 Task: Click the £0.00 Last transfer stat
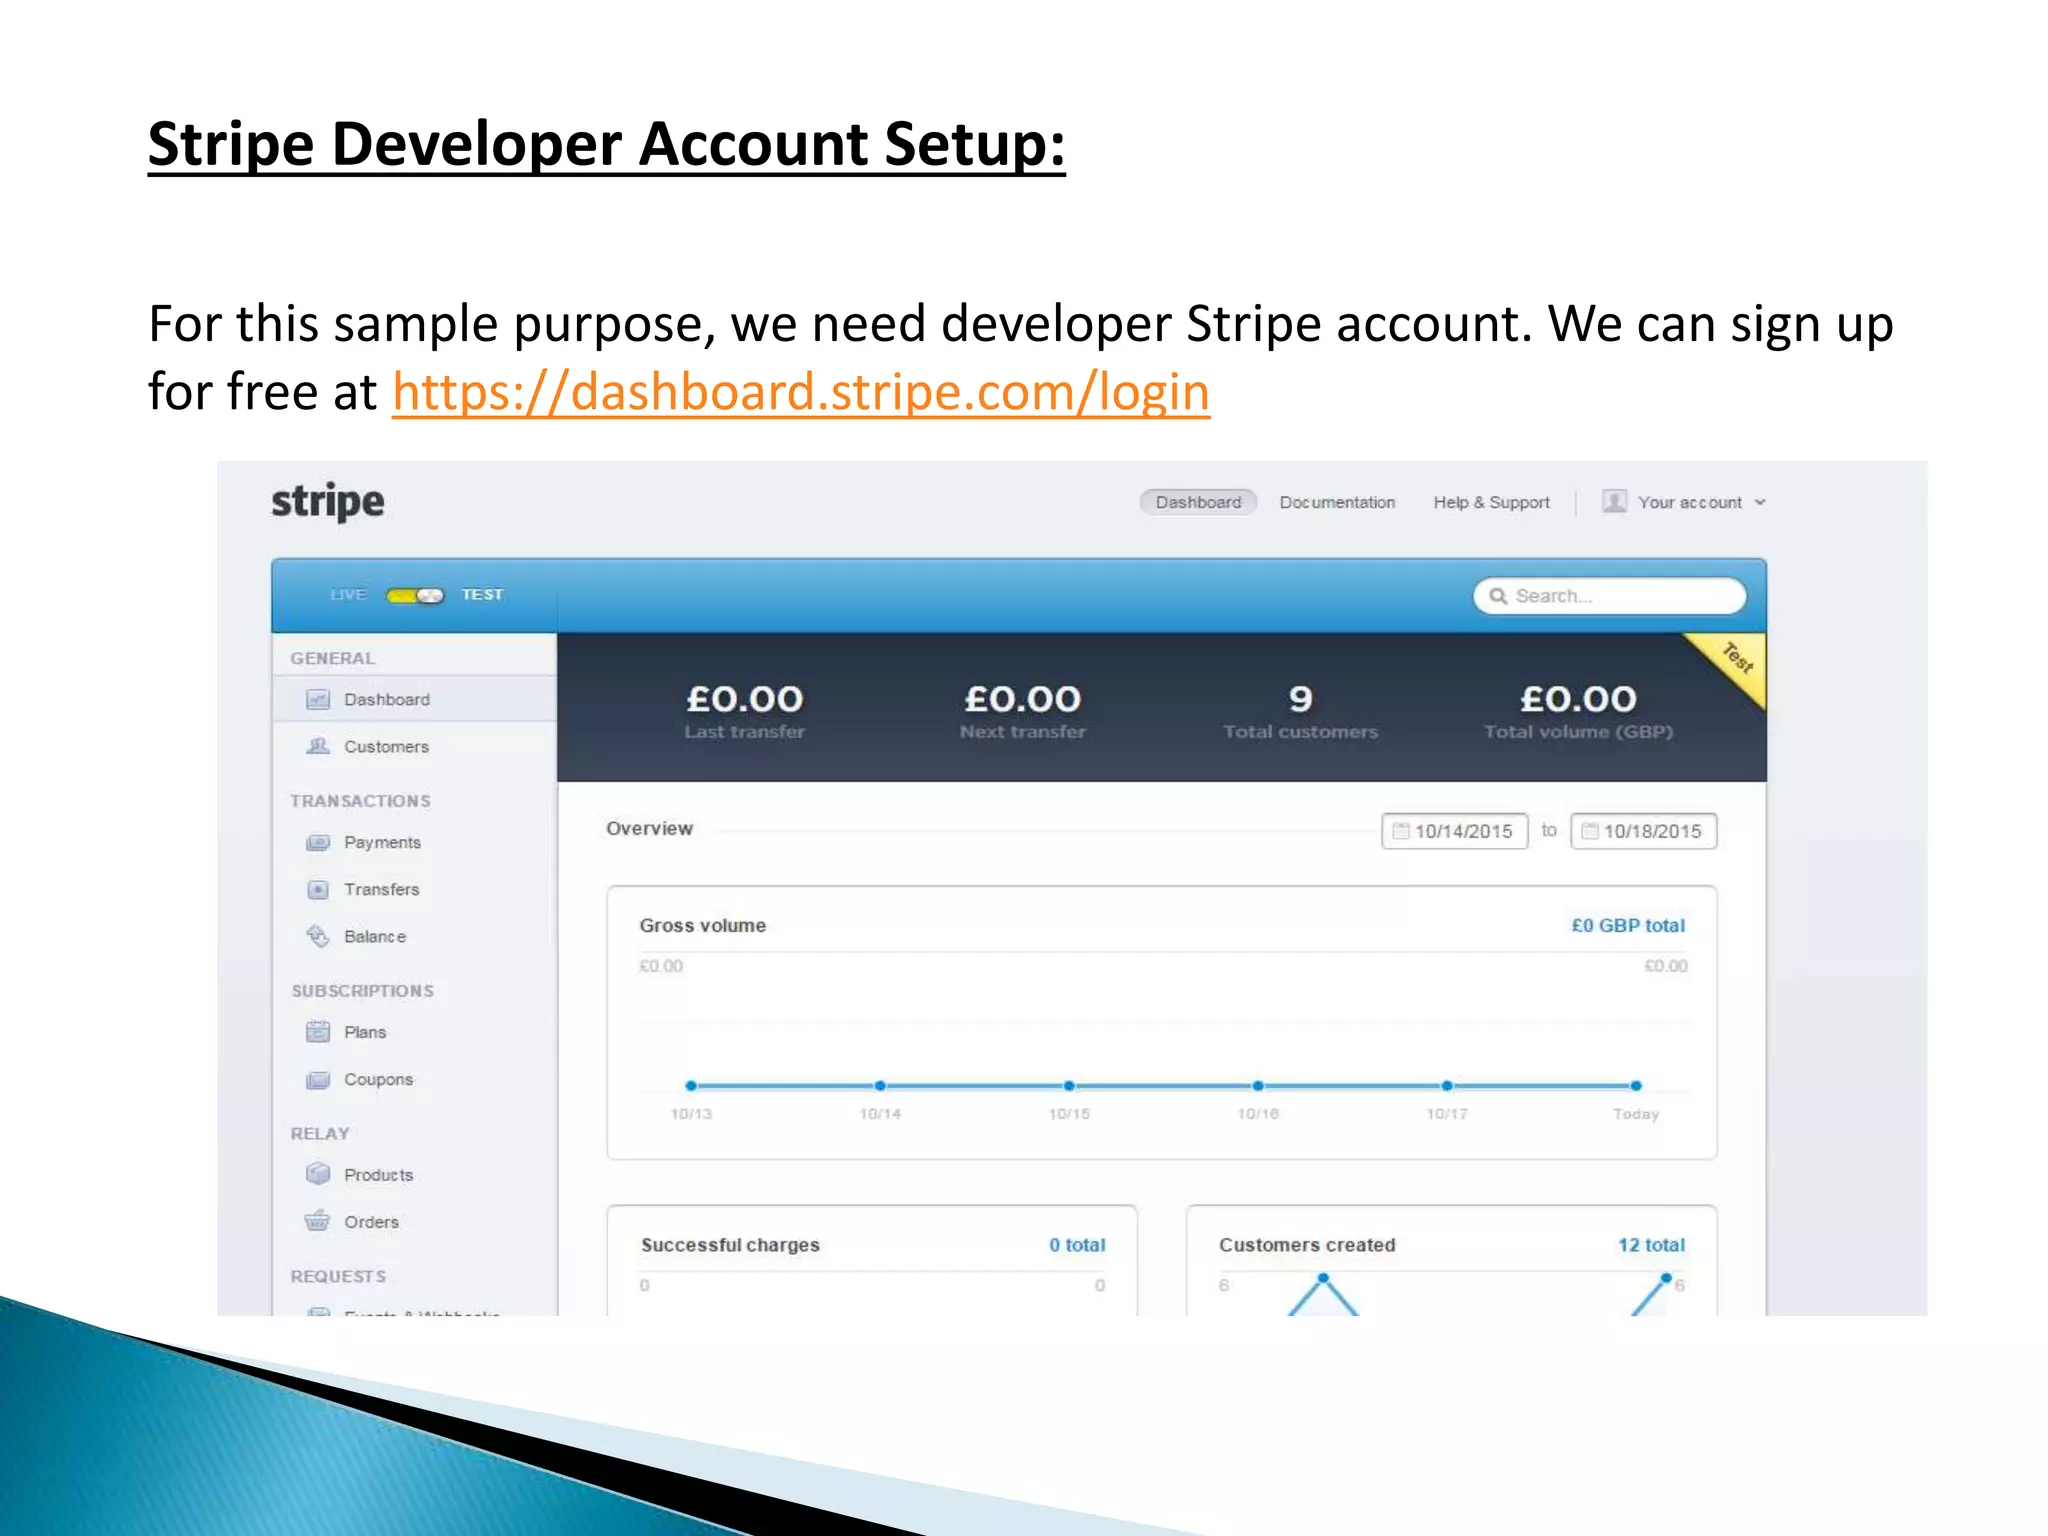745,711
